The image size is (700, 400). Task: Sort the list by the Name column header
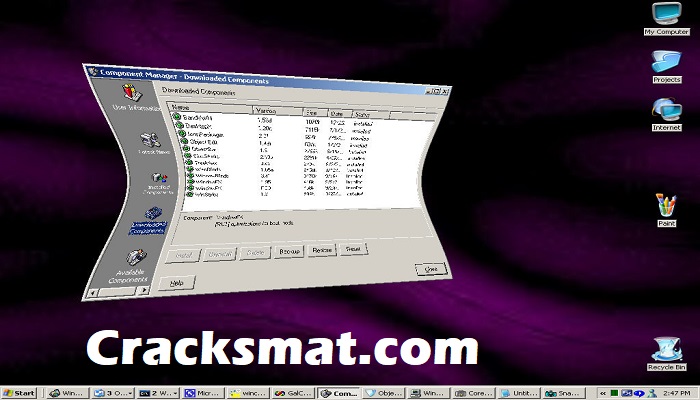click(210, 107)
